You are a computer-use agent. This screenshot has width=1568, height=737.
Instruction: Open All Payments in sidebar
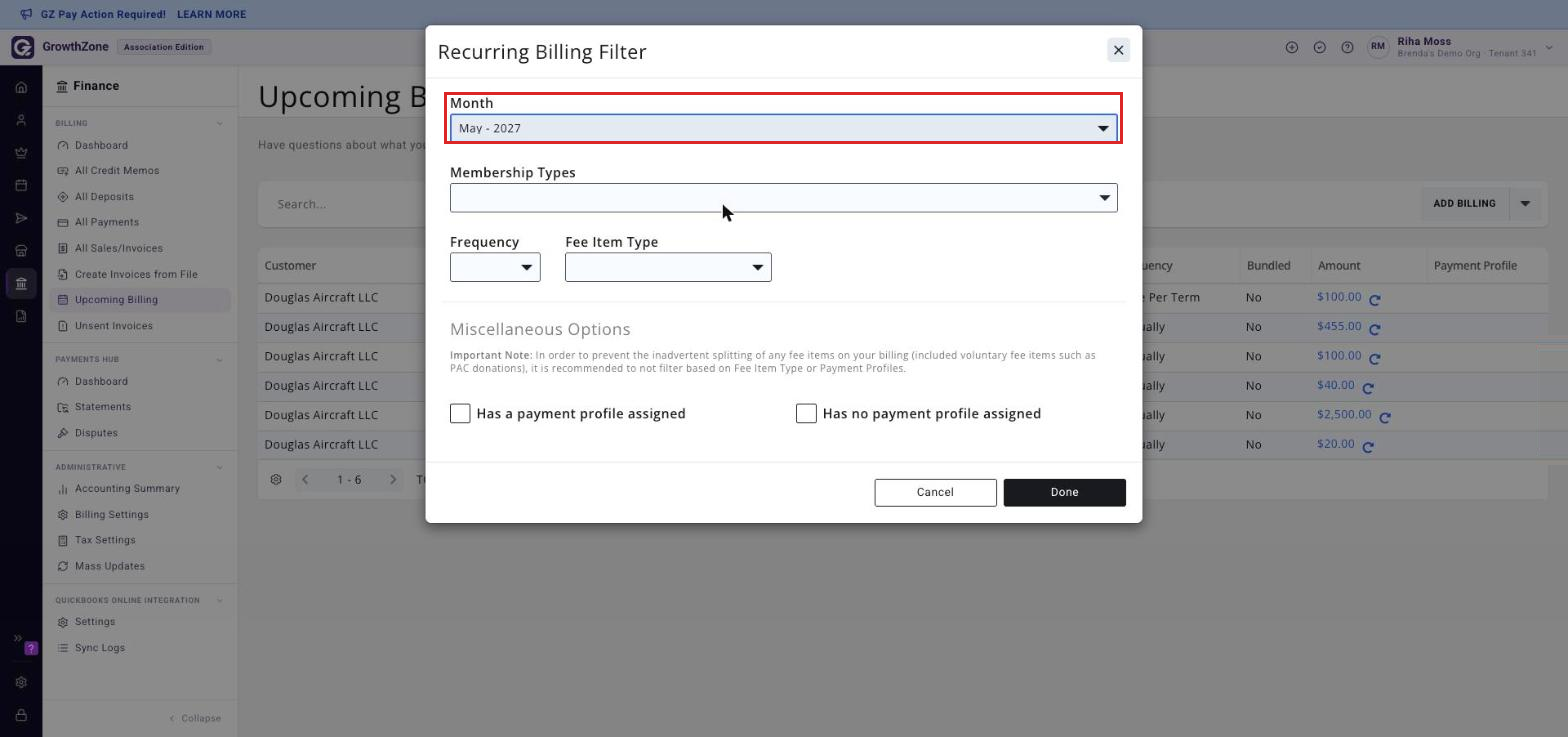pos(107,223)
